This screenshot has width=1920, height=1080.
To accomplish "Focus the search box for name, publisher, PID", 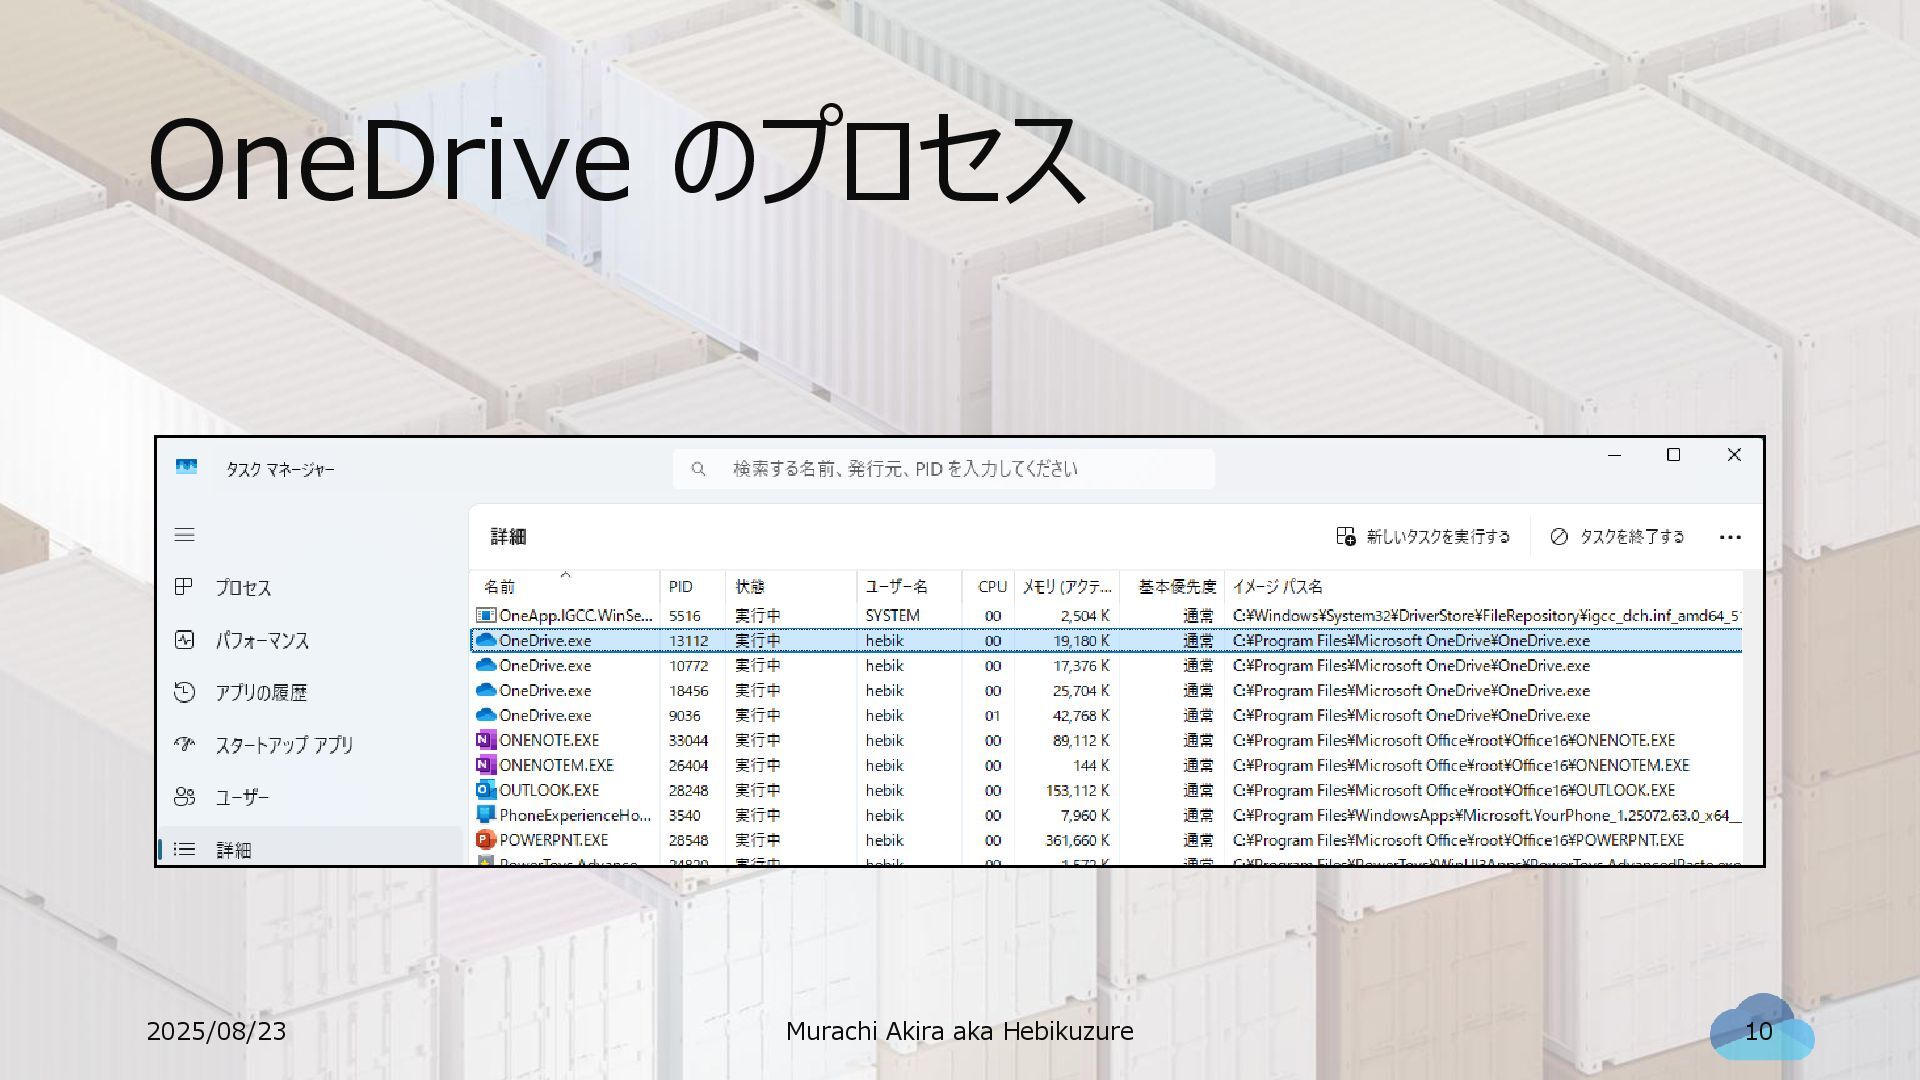I will 944,469.
